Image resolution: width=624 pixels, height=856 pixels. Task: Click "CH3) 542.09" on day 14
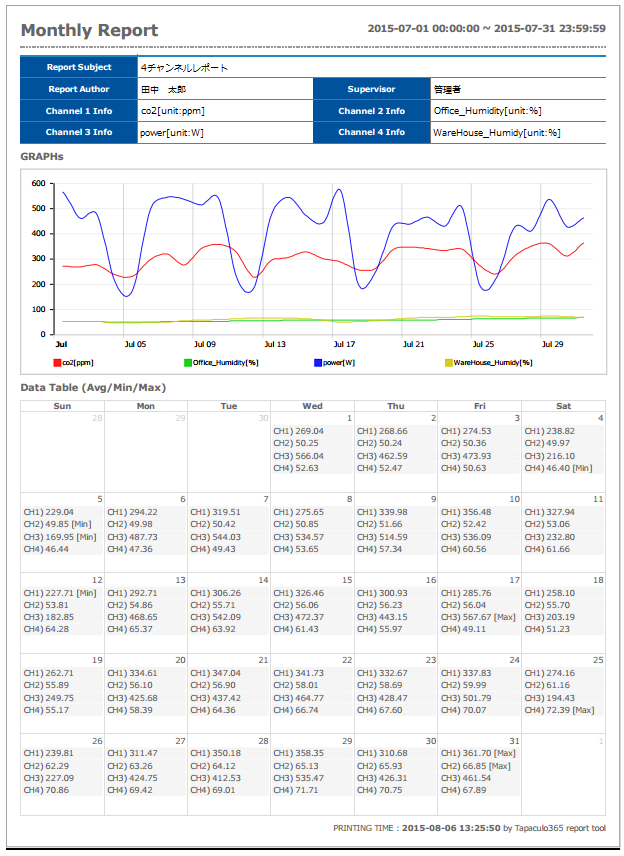coord(216,617)
